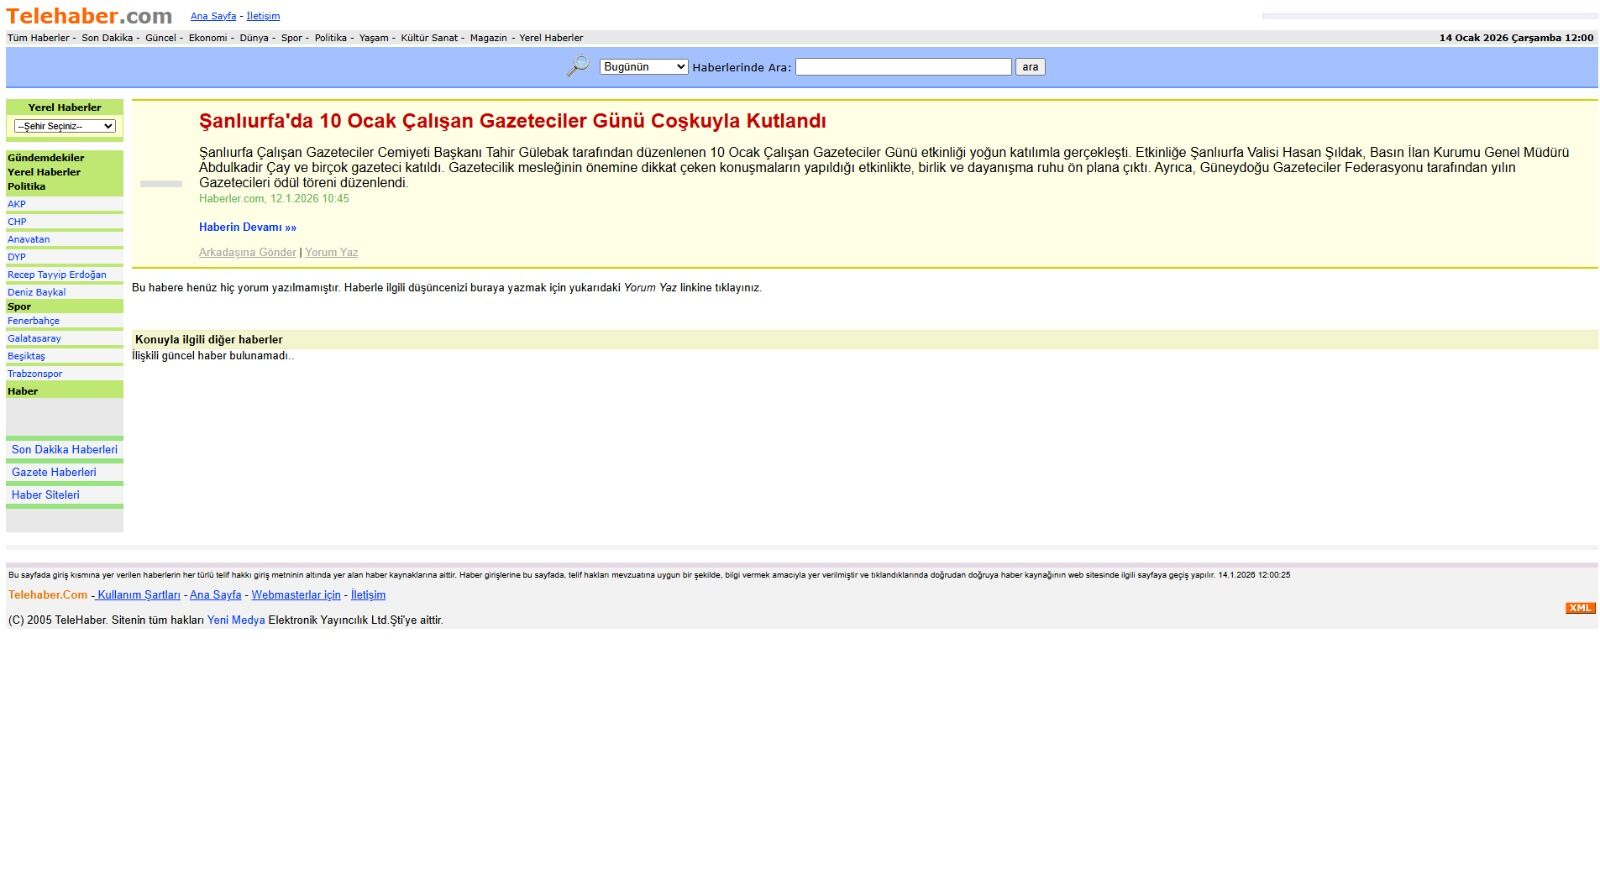Screen dimensions: 1600x874
Task: Go to Son Dakika Haberleri sidebar link
Action: pyautogui.click(x=65, y=450)
